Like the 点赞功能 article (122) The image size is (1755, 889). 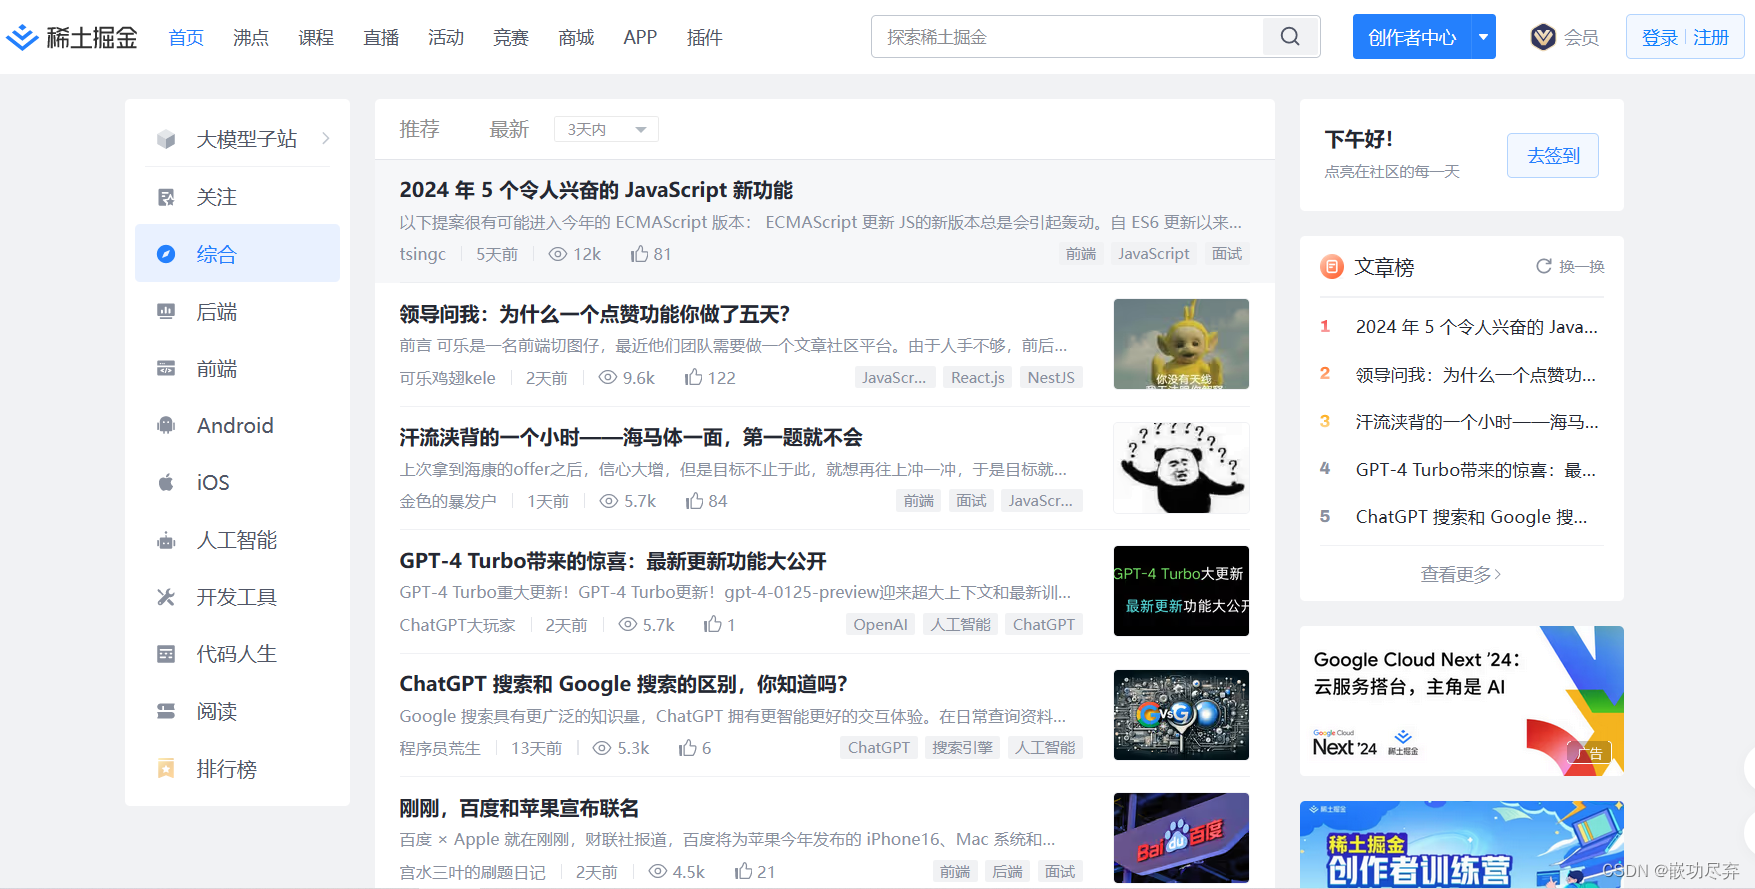coord(694,377)
